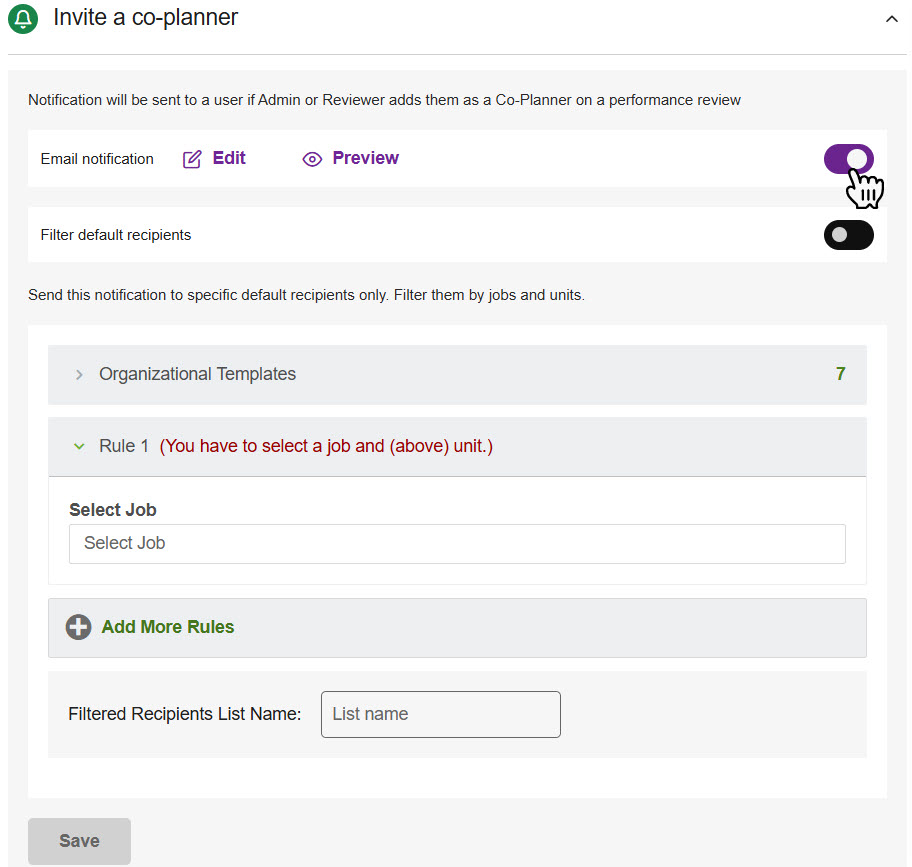Click the plus icon for adding rules
The image size is (912, 867).
(78, 627)
